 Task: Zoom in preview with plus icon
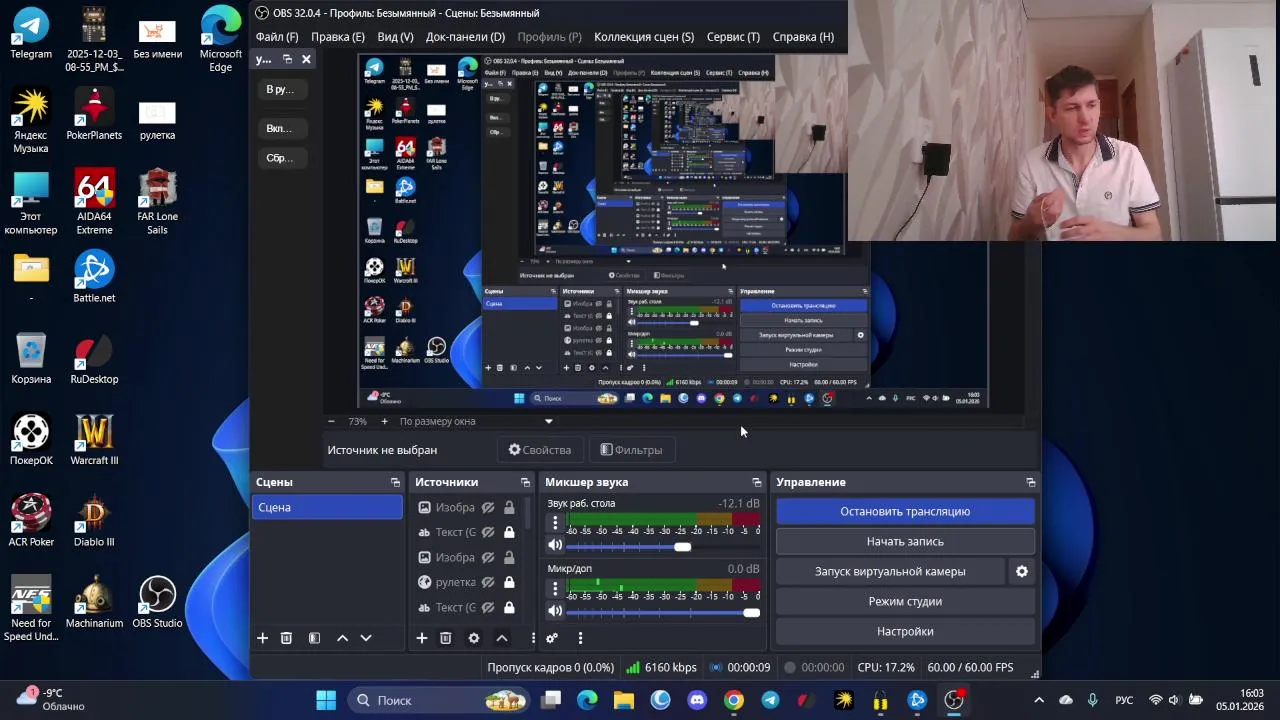pyautogui.click(x=384, y=421)
